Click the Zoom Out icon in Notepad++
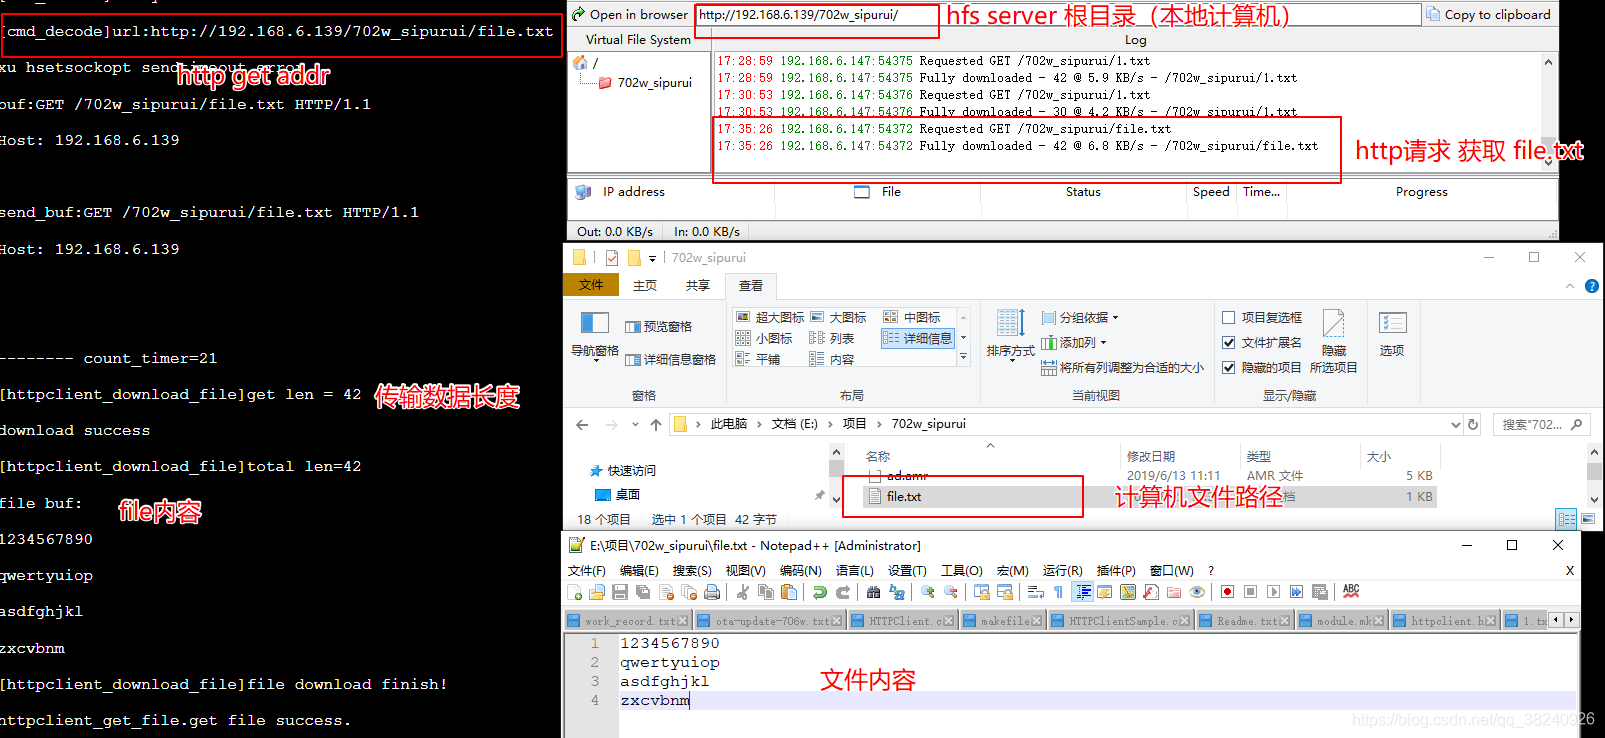Image resolution: width=1605 pixels, height=738 pixels. coord(951,592)
